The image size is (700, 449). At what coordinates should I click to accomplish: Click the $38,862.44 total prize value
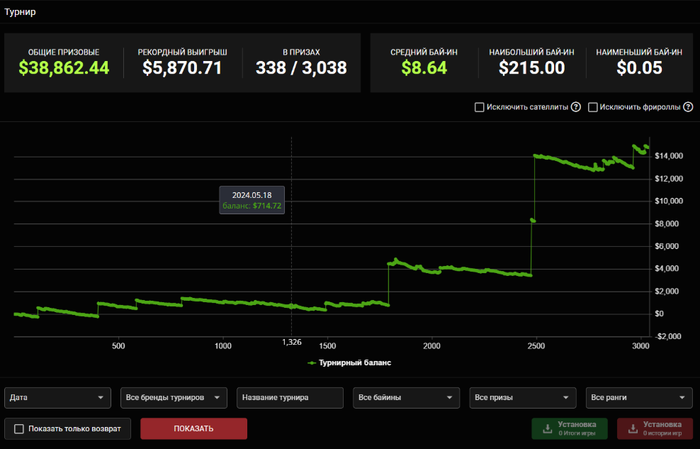[x=64, y=68]
